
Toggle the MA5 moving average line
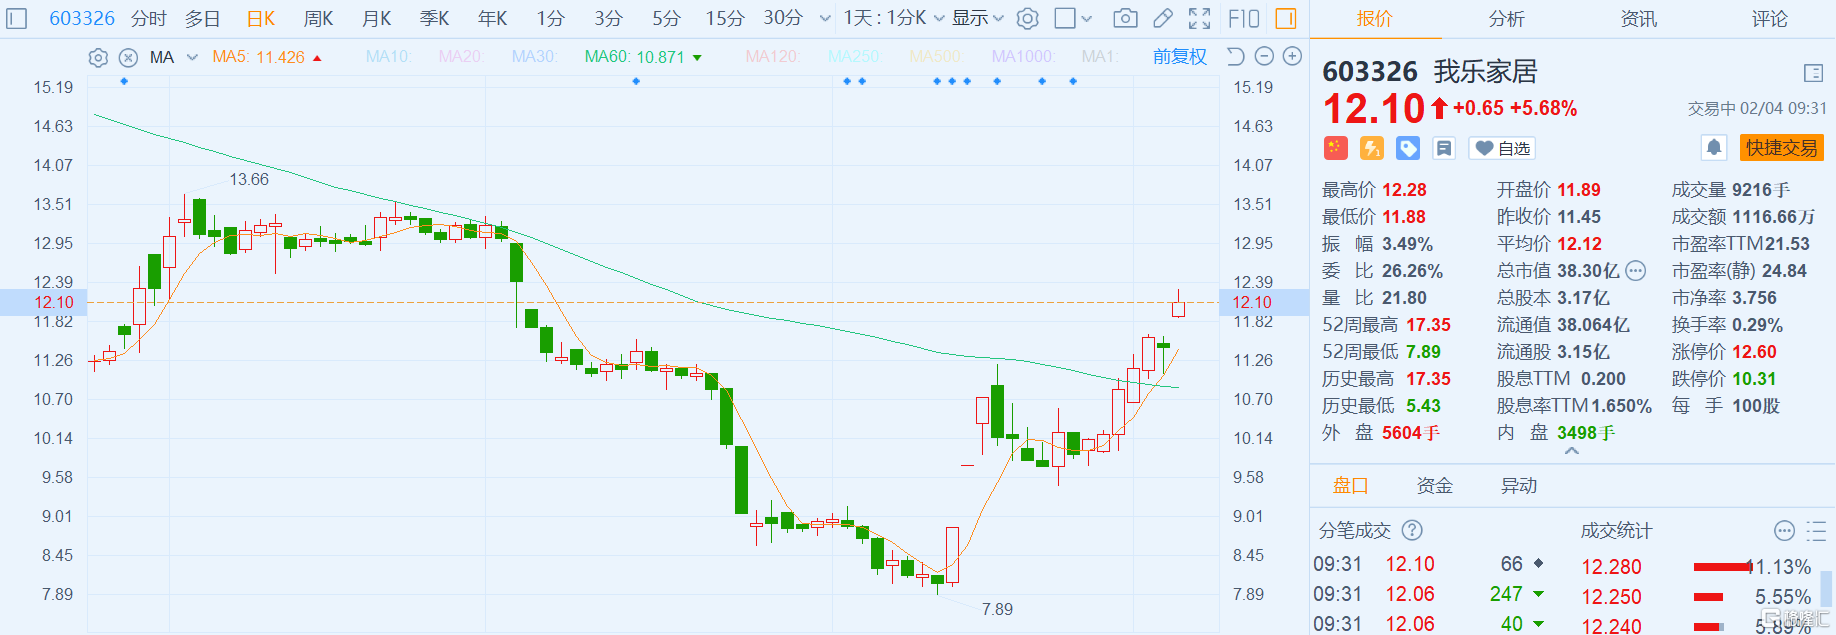[258, 57]
